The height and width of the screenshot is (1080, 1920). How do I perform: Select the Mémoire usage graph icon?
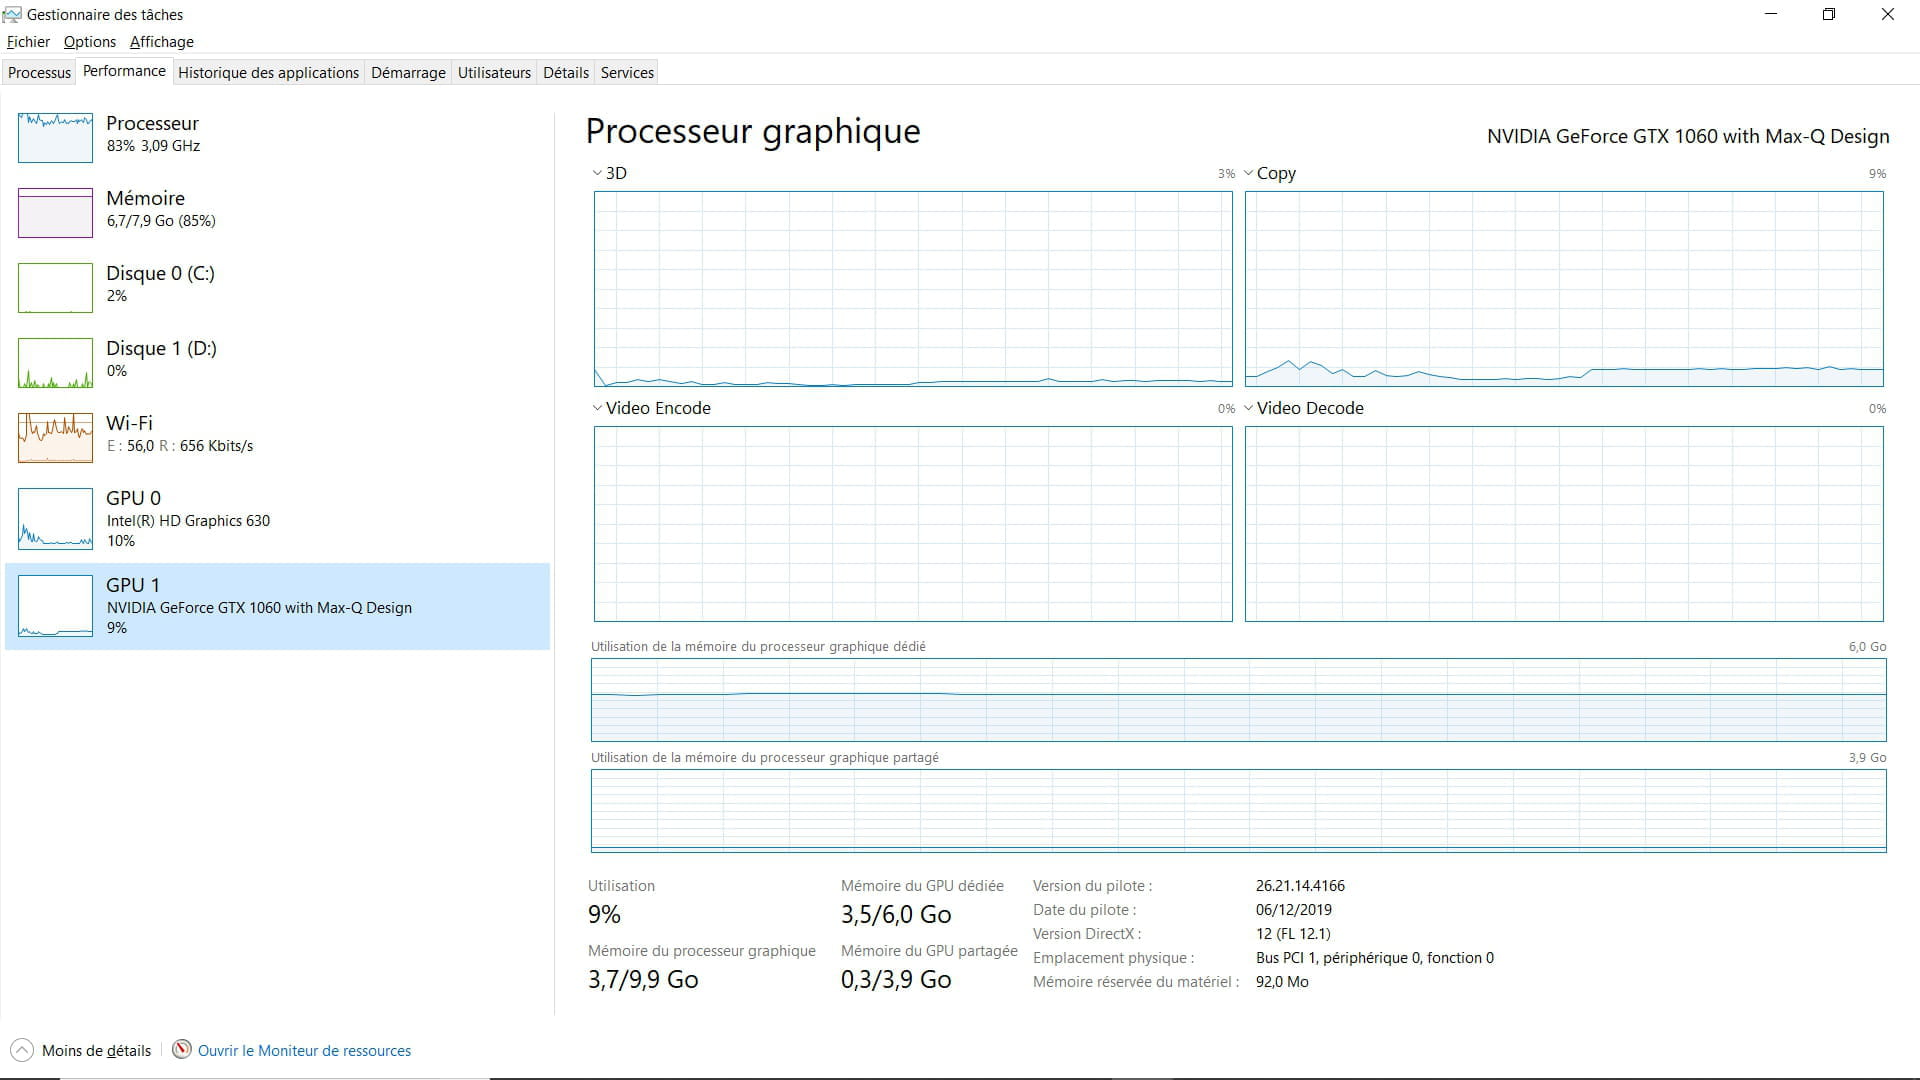point(55,212)
